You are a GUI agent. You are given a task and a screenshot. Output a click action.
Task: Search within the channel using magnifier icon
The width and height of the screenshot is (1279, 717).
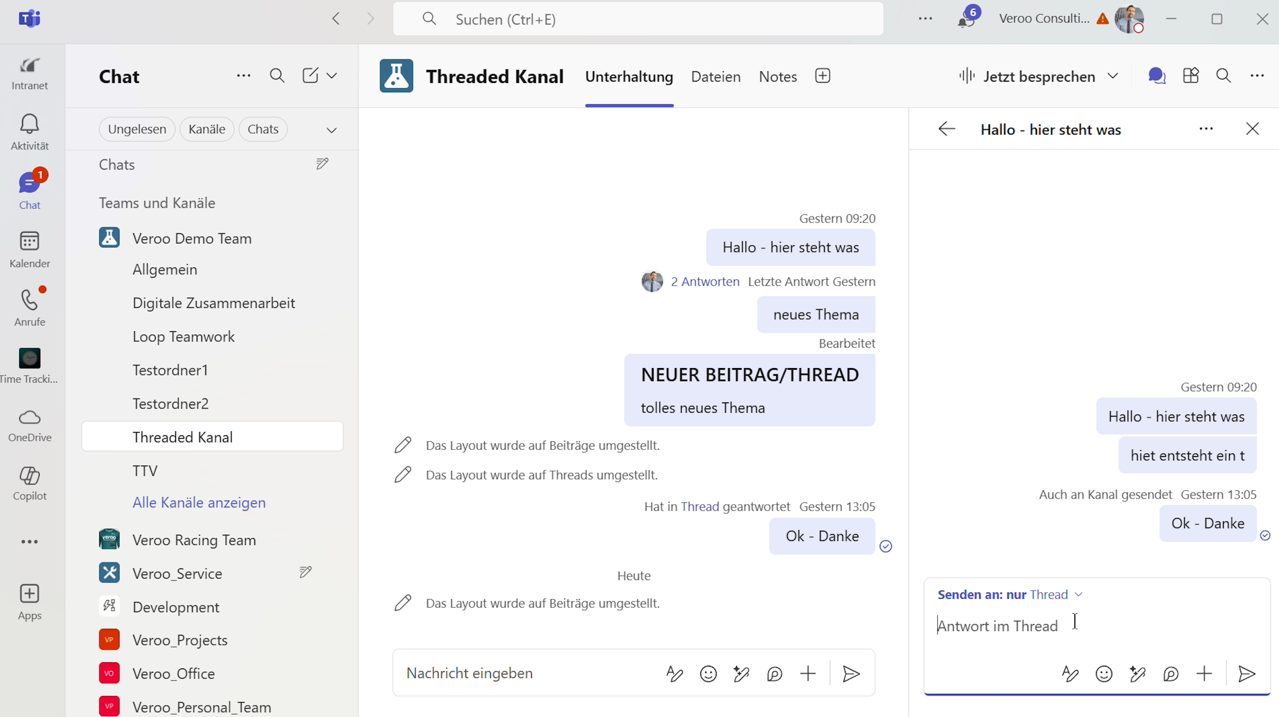coord(1223,76)
